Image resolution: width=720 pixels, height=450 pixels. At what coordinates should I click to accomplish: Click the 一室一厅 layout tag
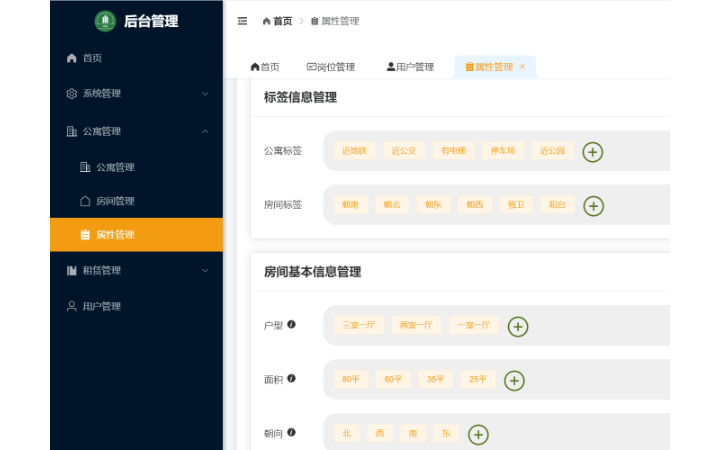click(474, 325)
